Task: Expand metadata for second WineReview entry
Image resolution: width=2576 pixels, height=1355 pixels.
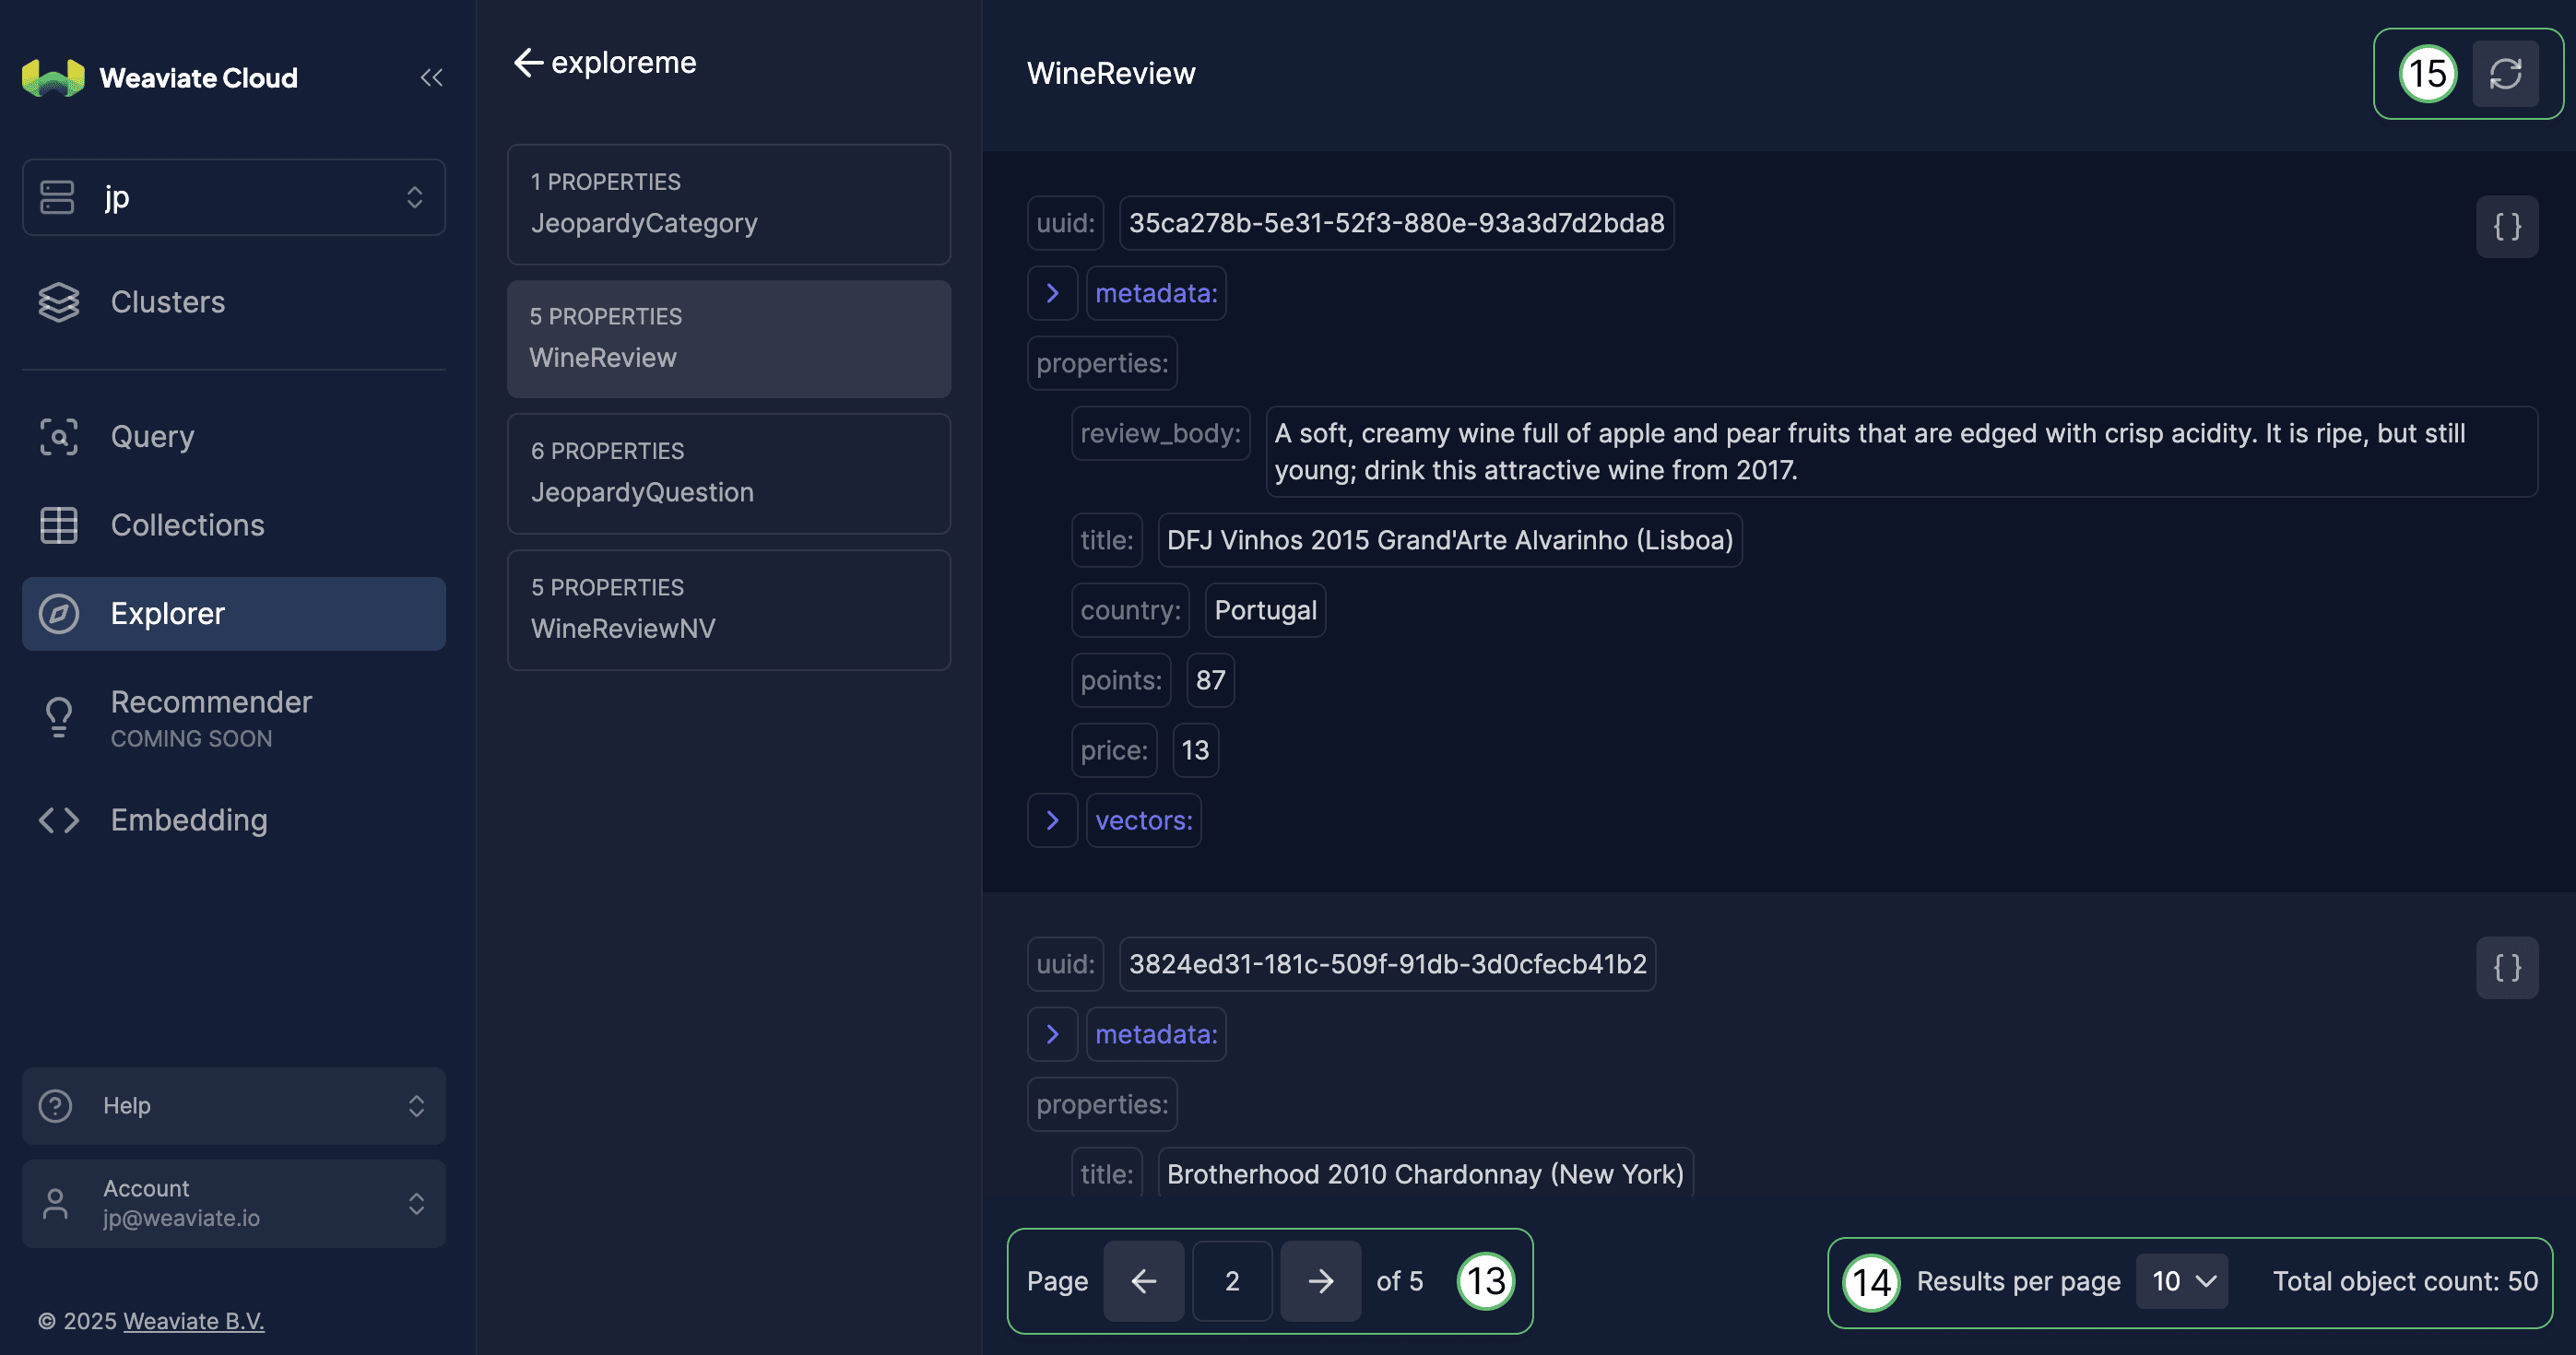Action: pyautogui.click(x=1053, y=1033)
